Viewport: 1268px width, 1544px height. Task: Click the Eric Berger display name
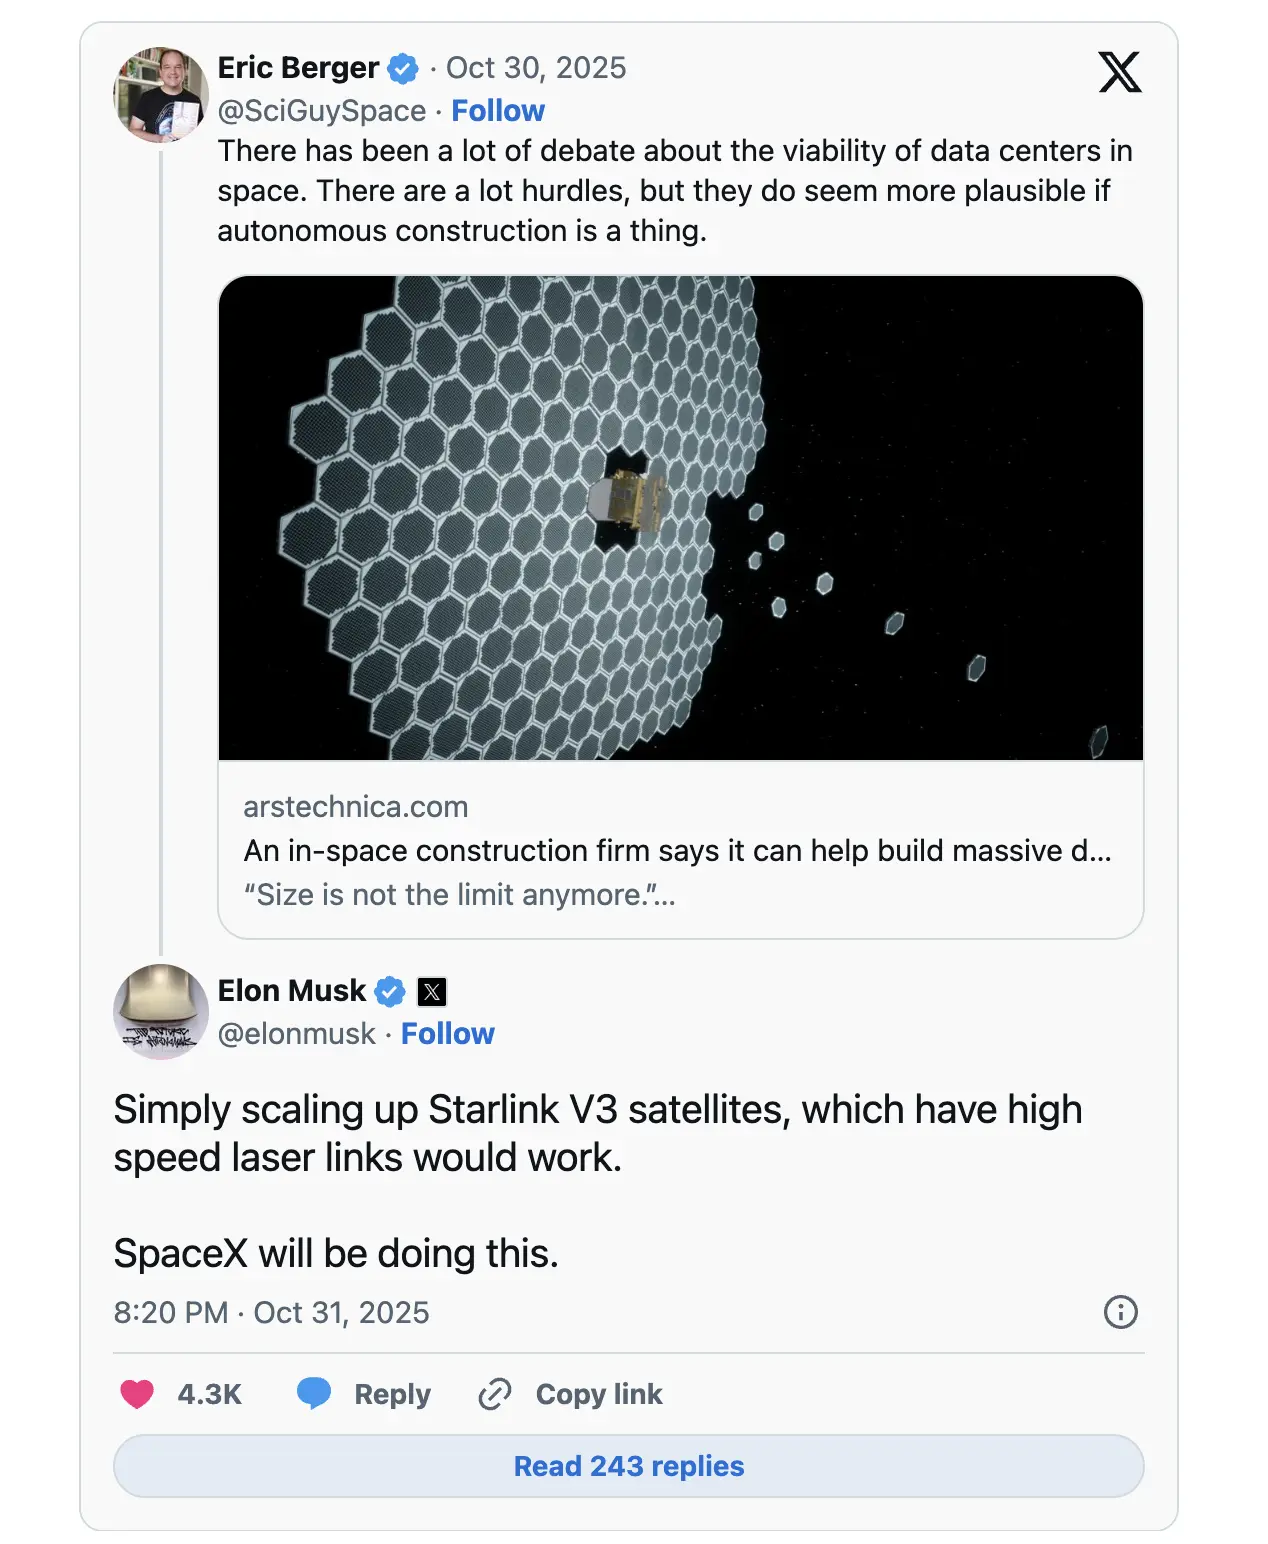click(298, 68)
